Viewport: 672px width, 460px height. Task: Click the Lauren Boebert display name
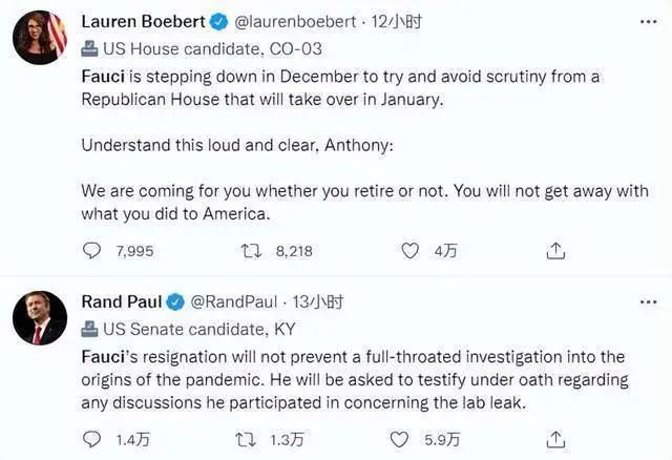[140, 23]
